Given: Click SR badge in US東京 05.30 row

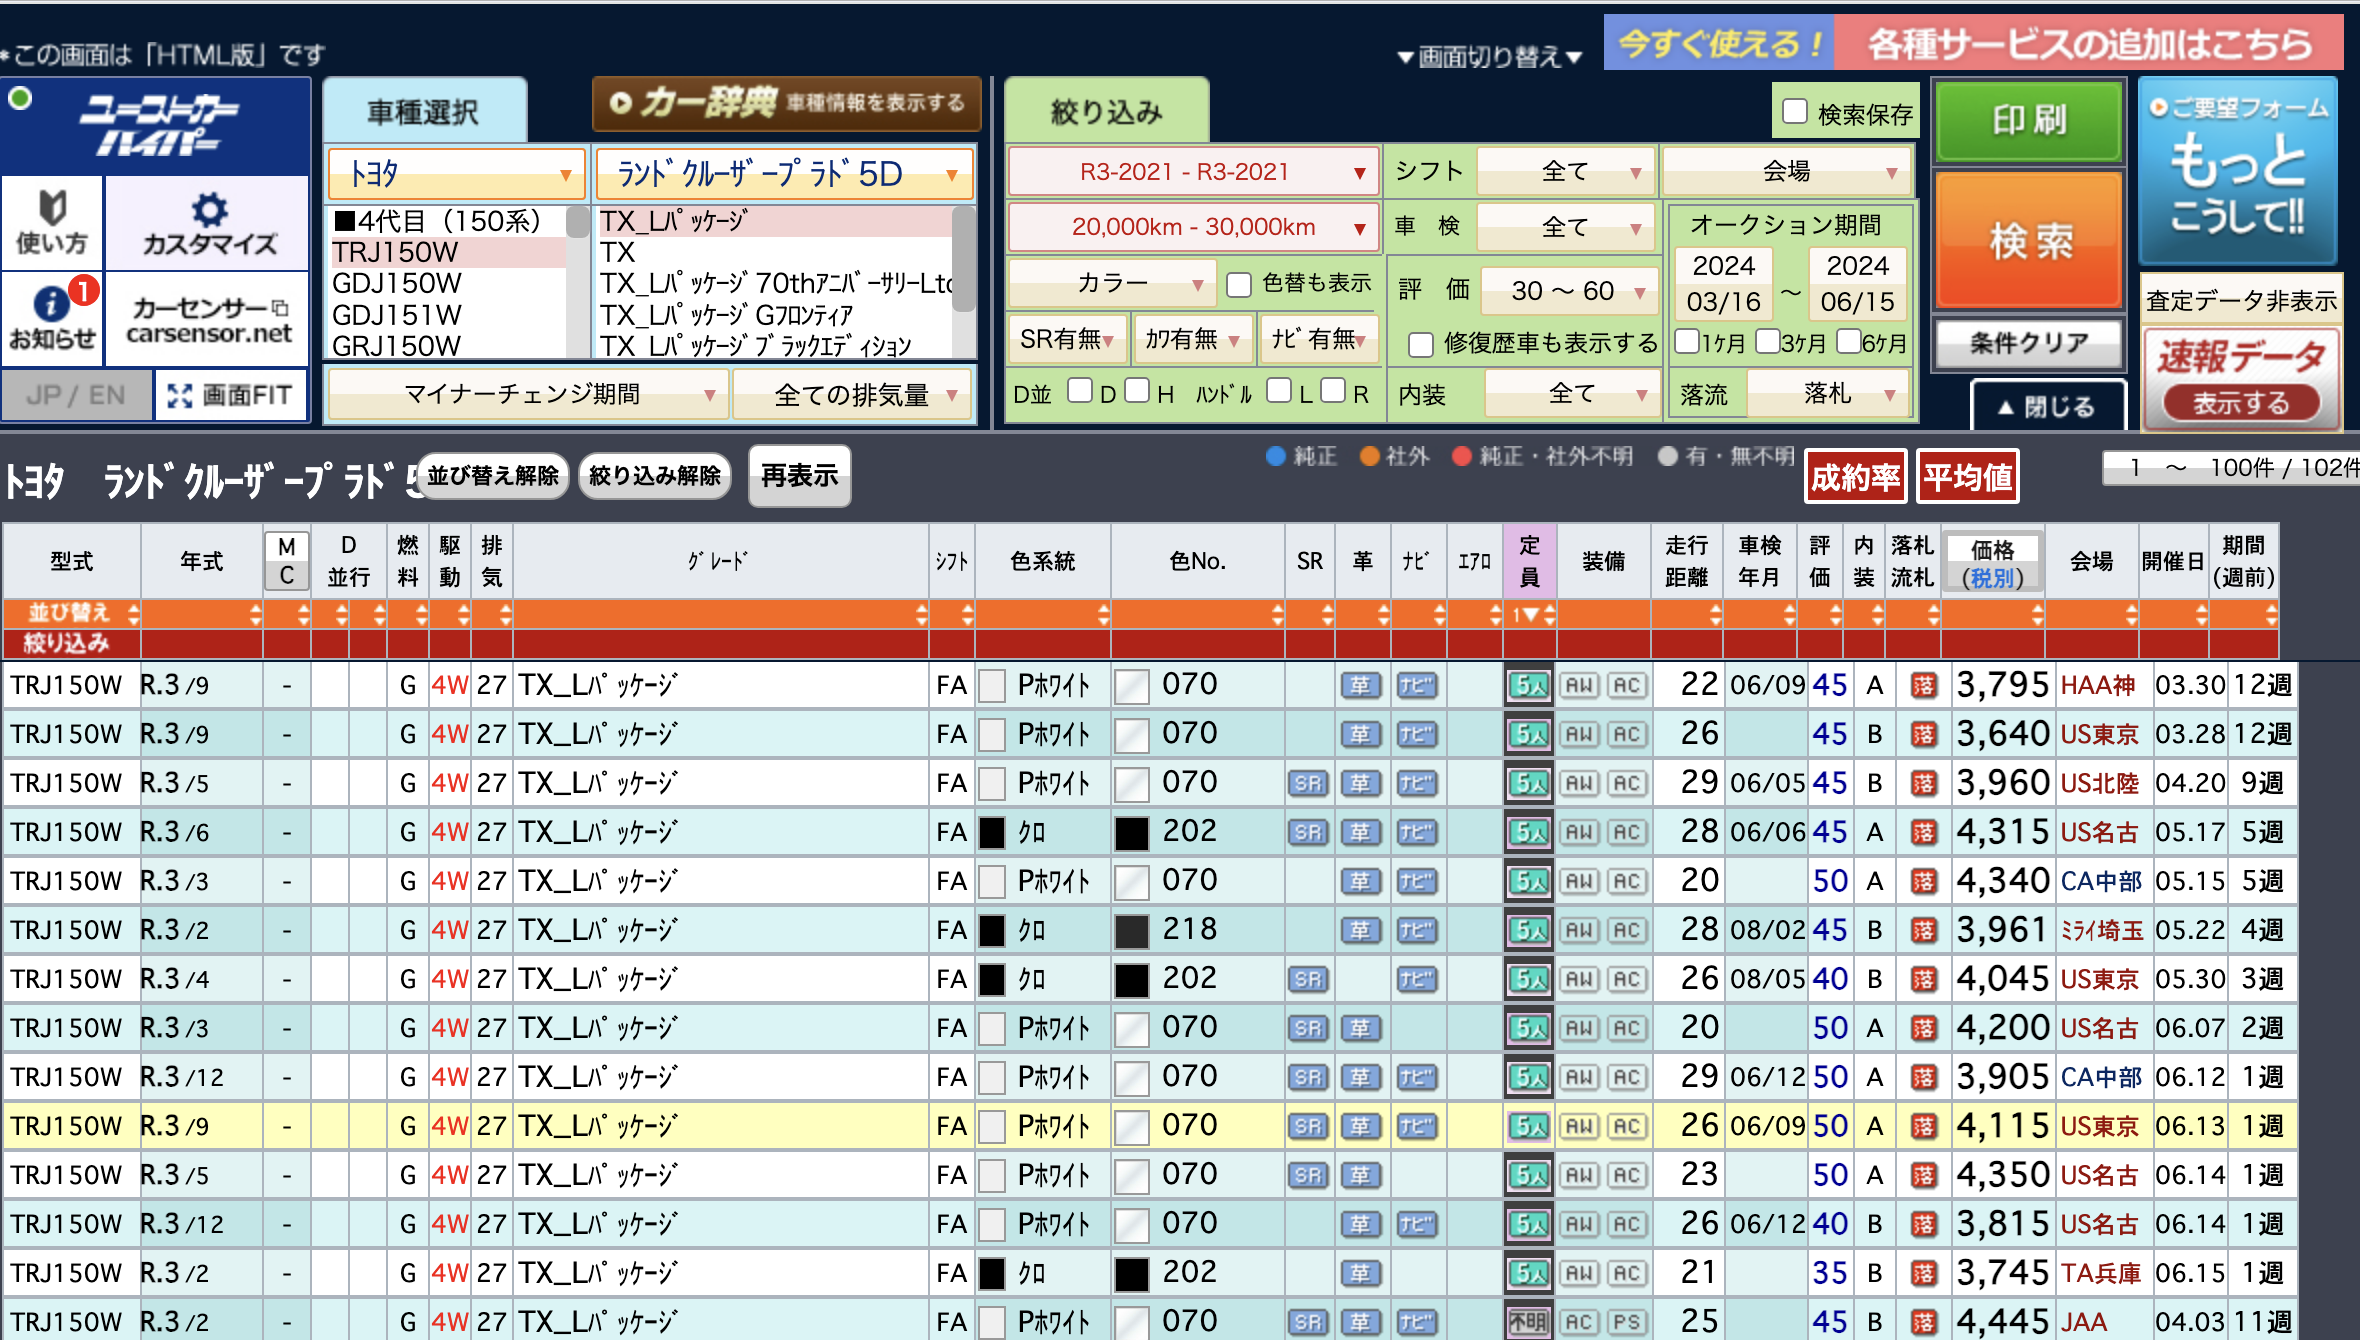Looking at the screenshot, I should 1308,979.
